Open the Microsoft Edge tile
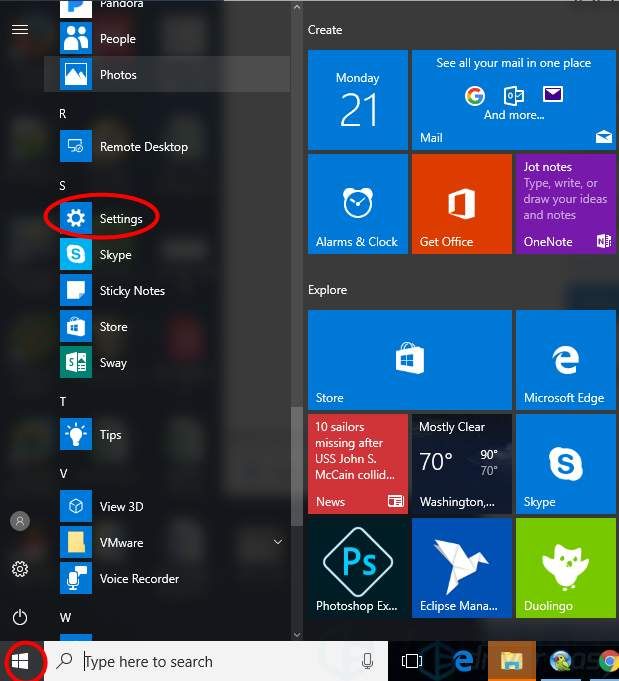 point(566,361)
